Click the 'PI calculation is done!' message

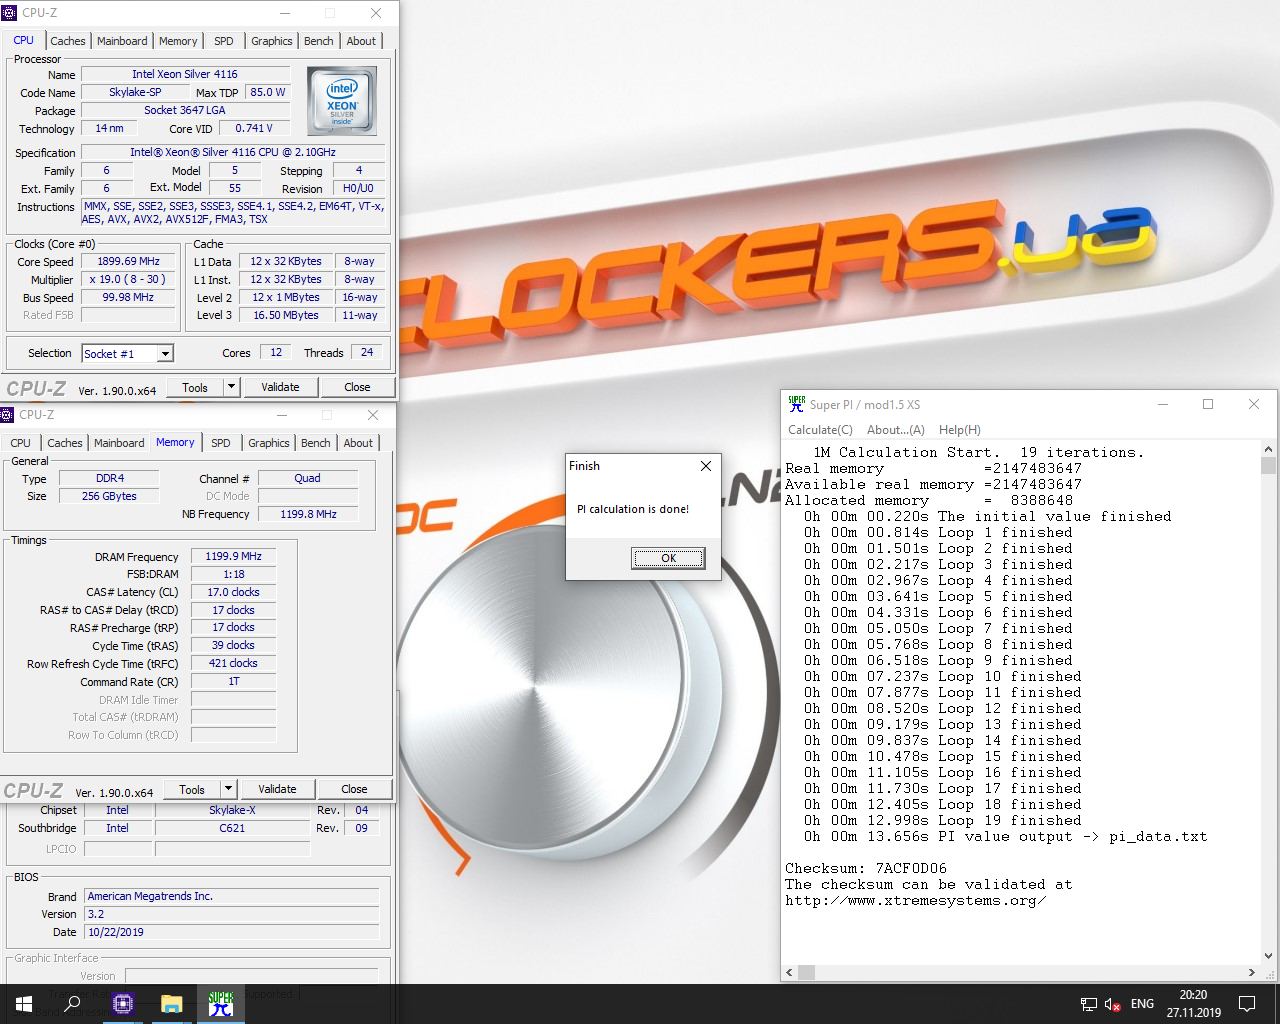pyautogui.click(x=633, y=509)
